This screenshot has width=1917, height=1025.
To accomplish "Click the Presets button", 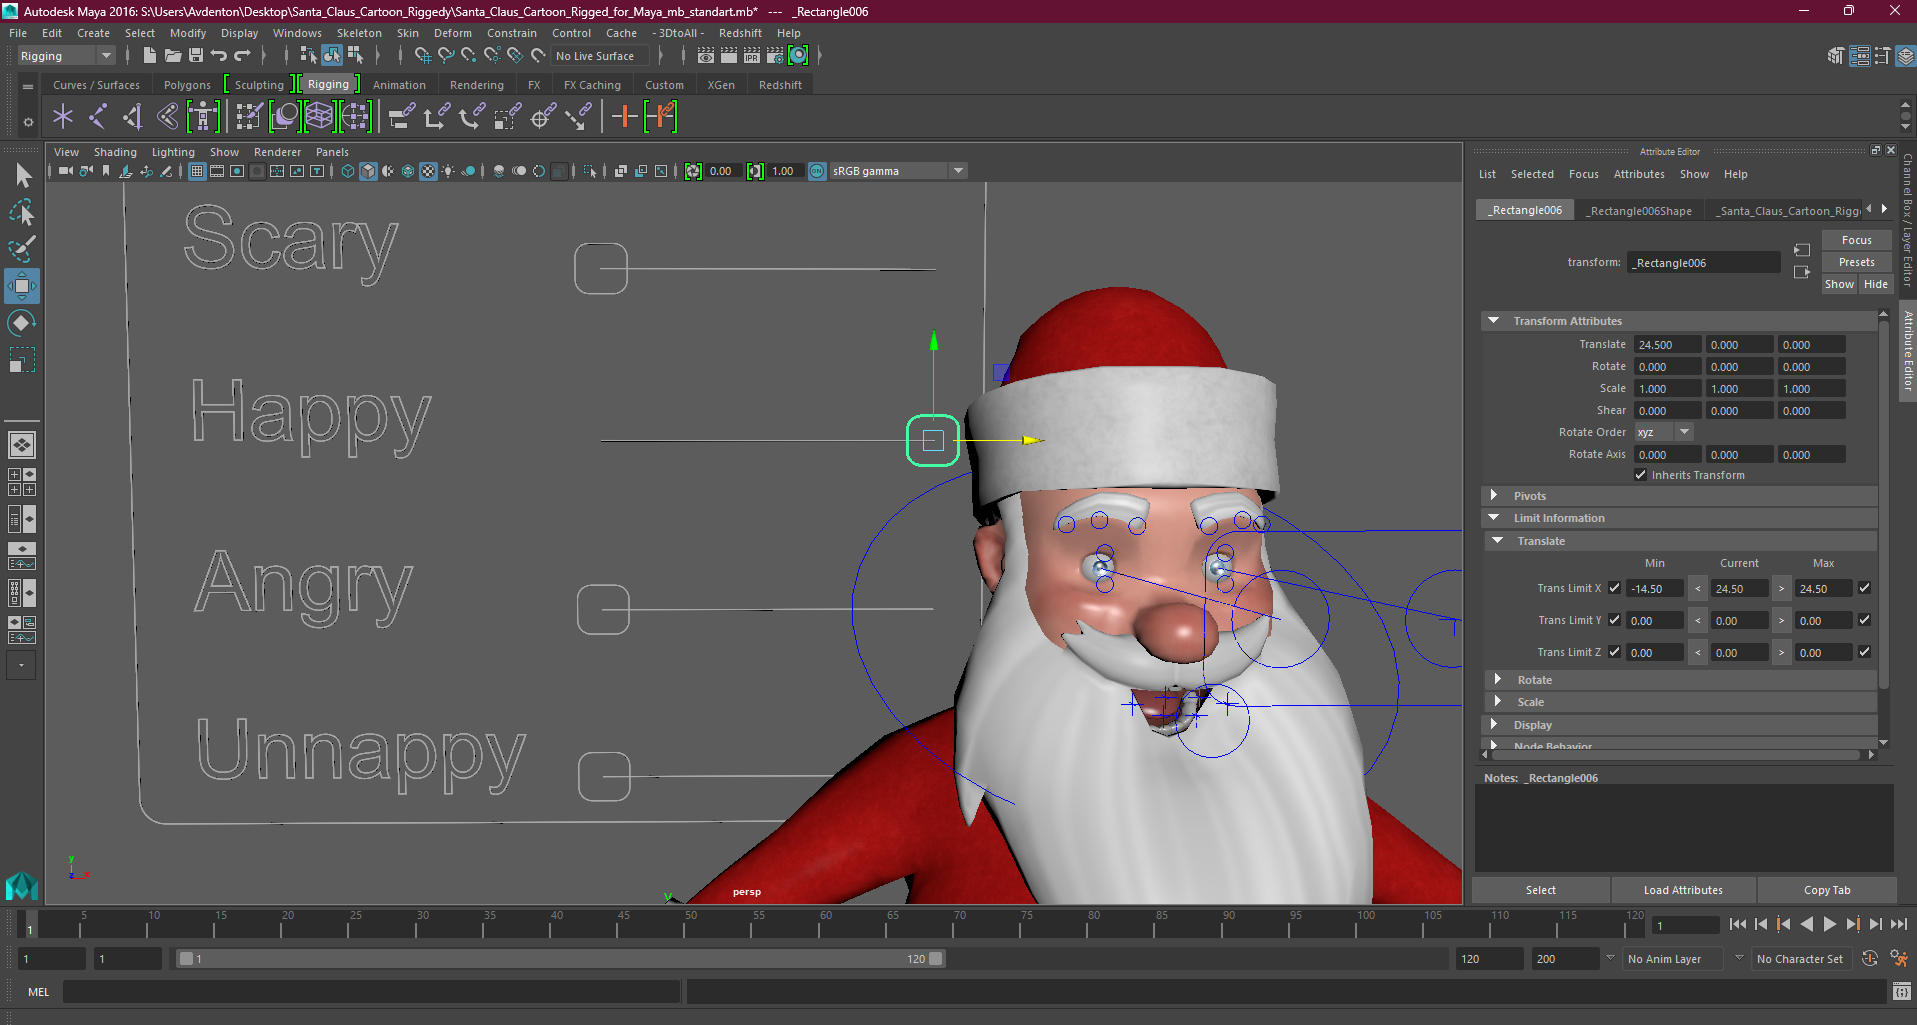I will pos(1856,262).
